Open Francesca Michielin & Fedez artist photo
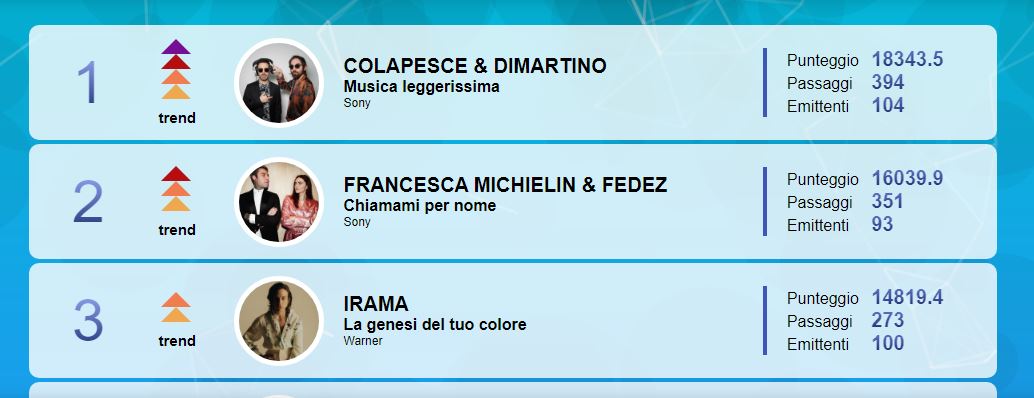Screen dimensions: 1034x398 point(279,202)
